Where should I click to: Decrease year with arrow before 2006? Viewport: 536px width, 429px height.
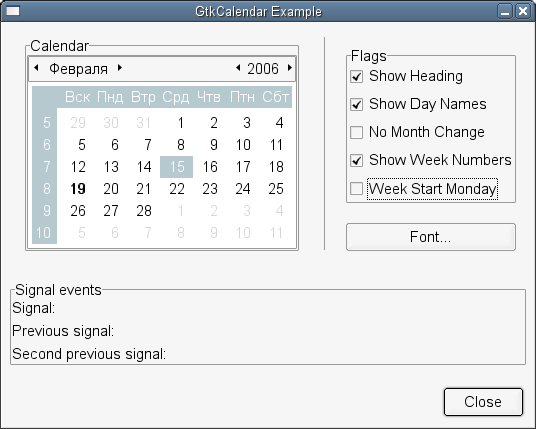238,68
